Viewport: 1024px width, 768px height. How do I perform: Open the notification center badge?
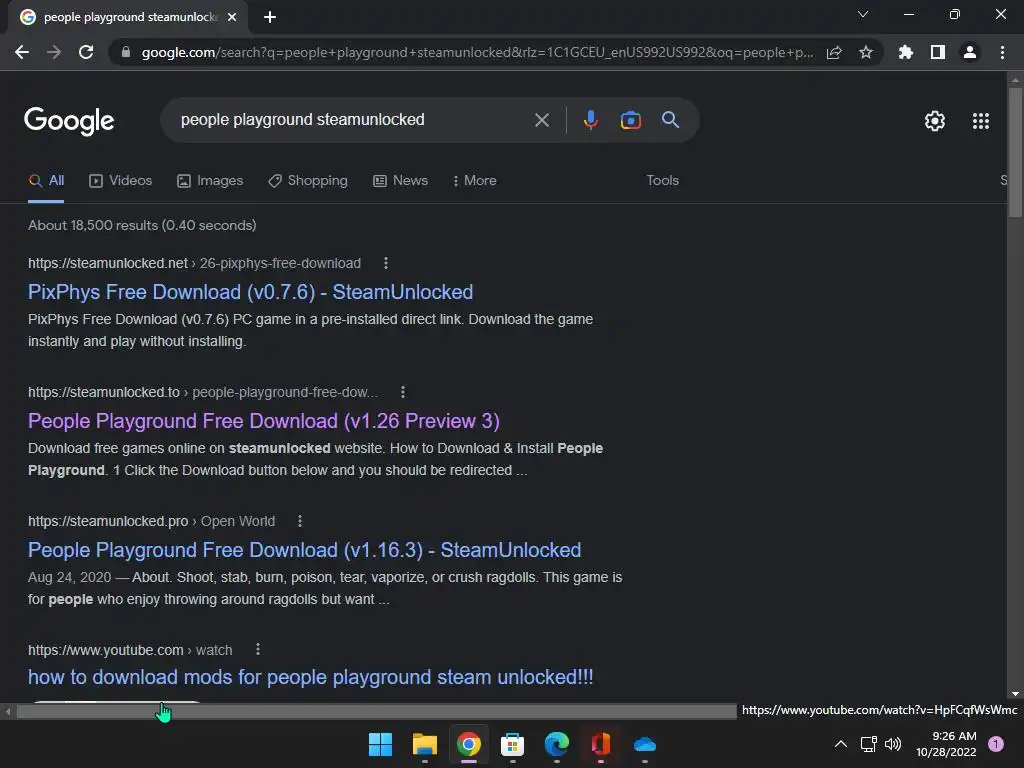(996, 744)
